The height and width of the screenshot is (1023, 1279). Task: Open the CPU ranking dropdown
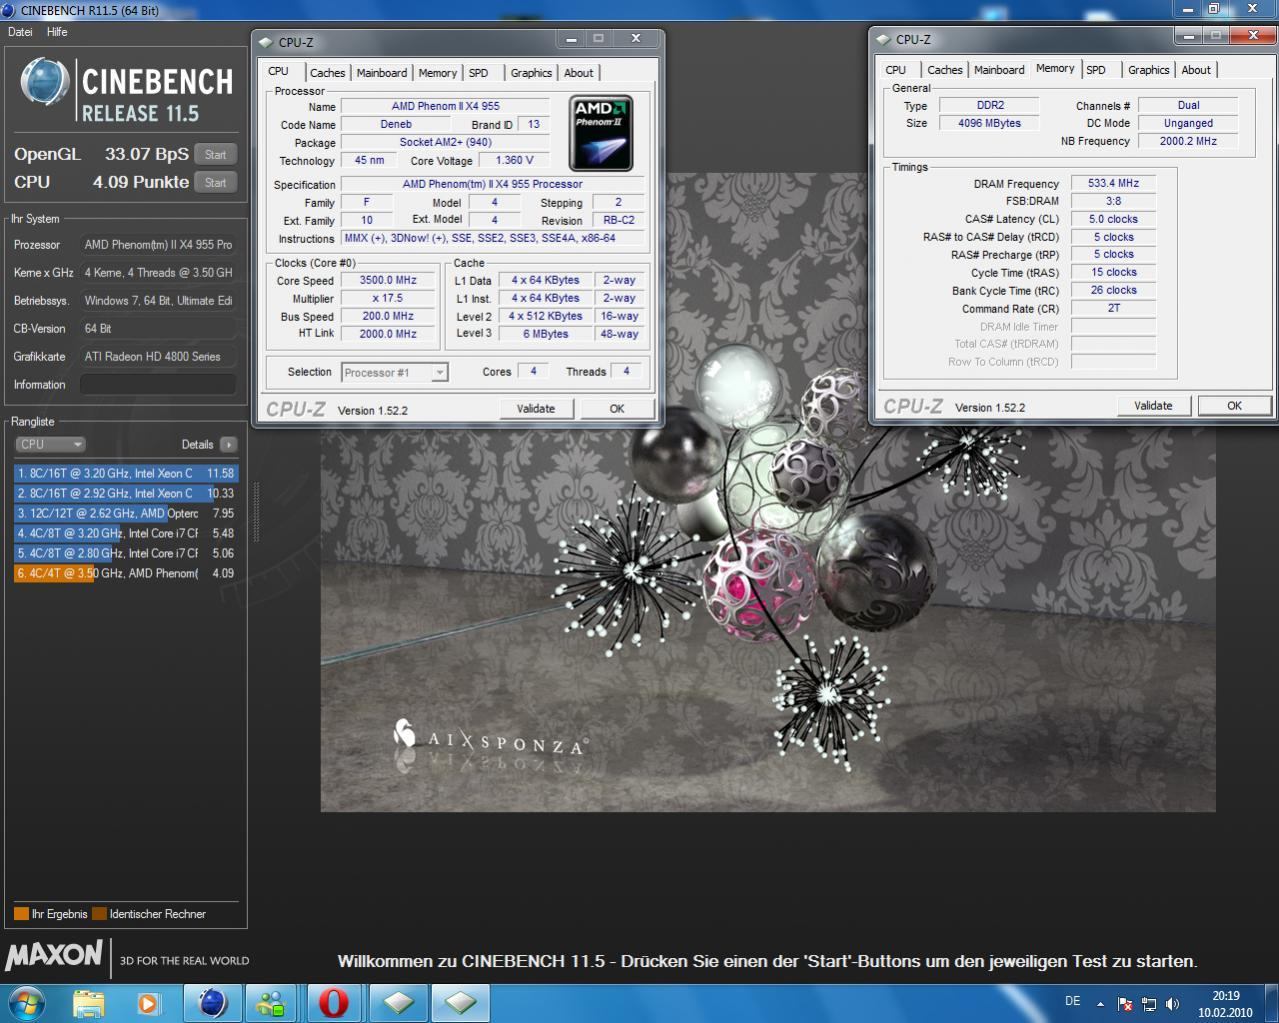(50, 444)
